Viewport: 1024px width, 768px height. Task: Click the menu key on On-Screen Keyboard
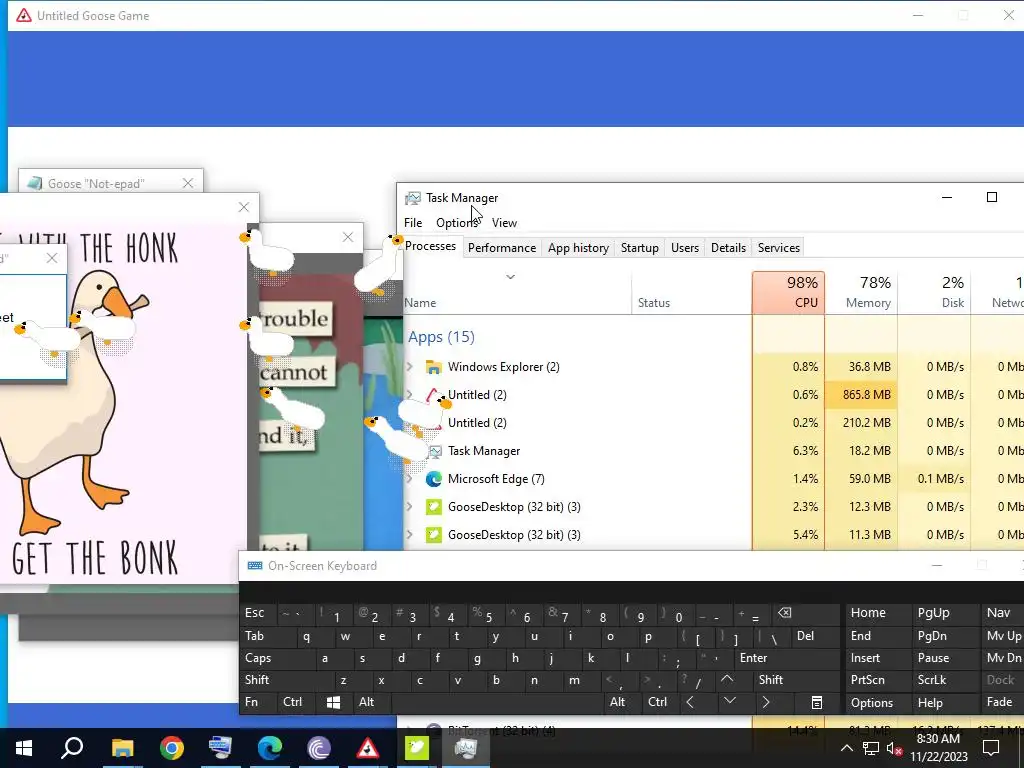[x=816, y=703]
